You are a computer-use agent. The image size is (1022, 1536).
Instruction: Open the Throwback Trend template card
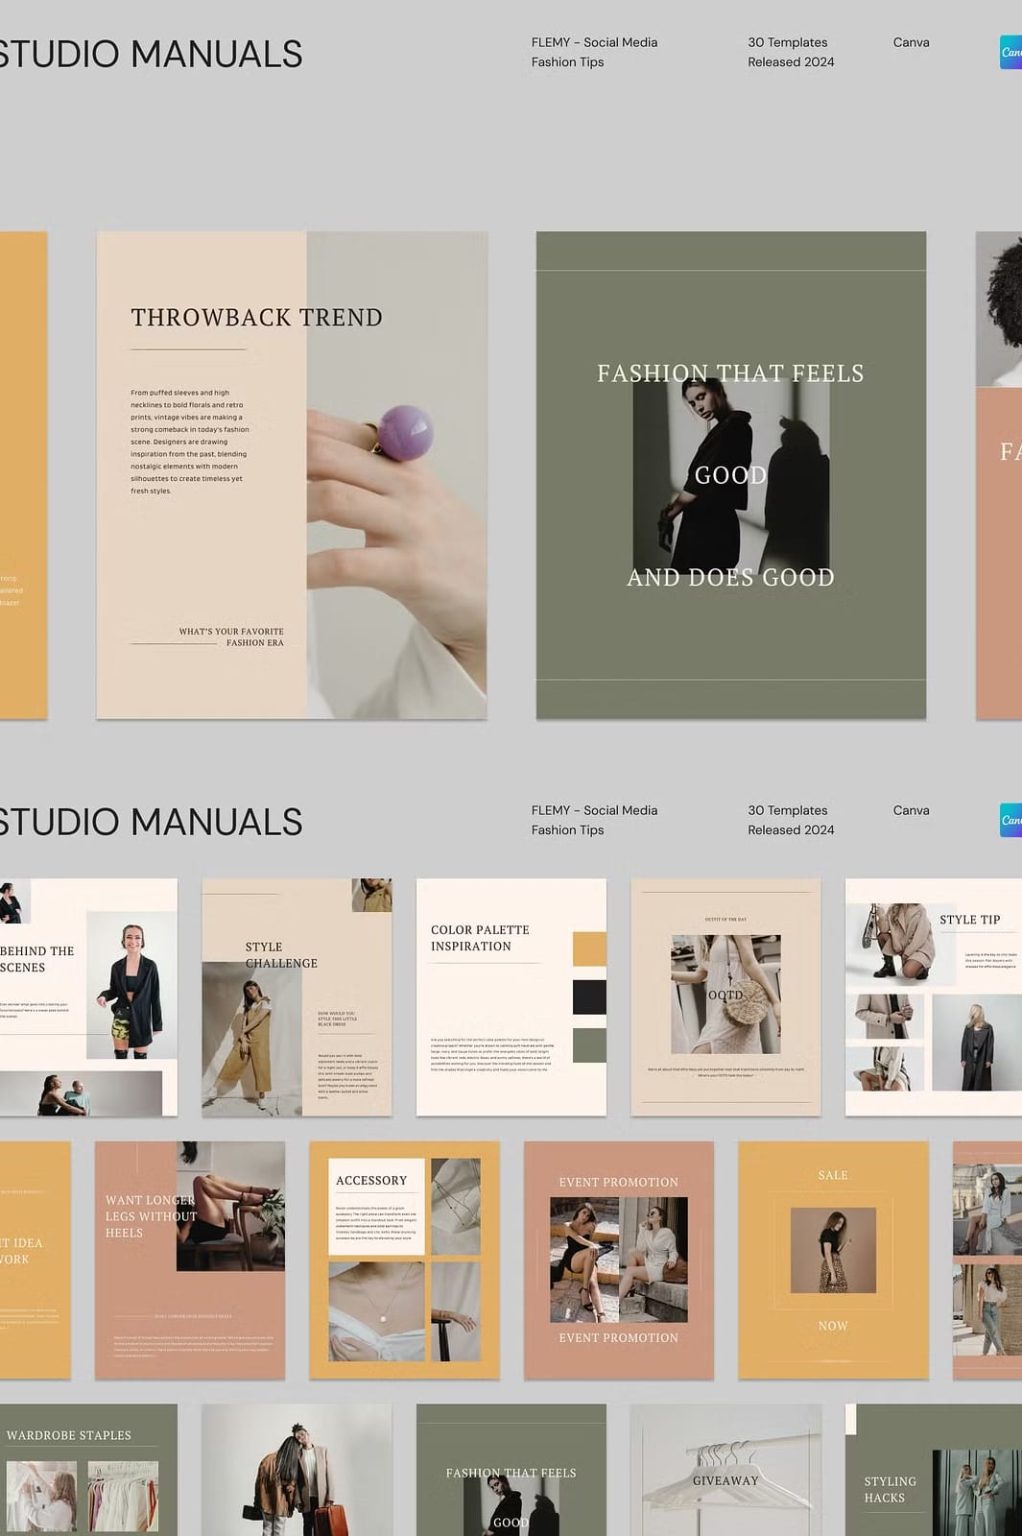292,475
